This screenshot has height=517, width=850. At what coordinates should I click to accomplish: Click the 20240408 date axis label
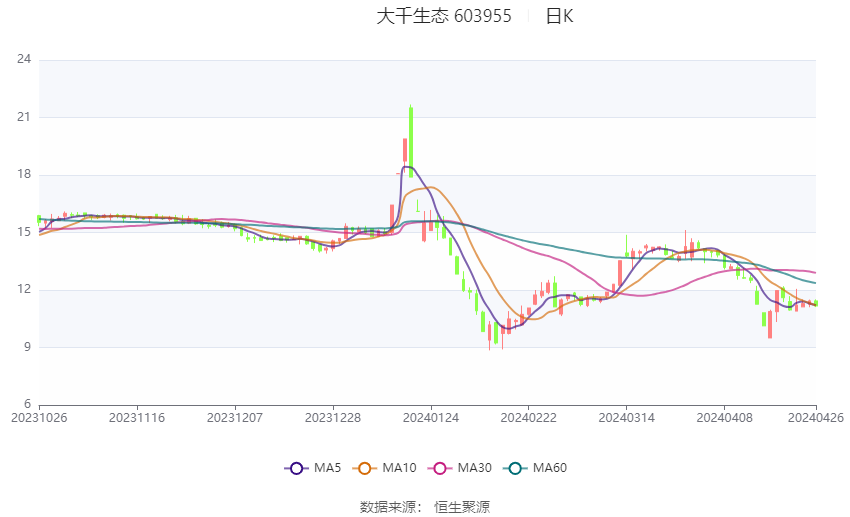click(725, 418)
